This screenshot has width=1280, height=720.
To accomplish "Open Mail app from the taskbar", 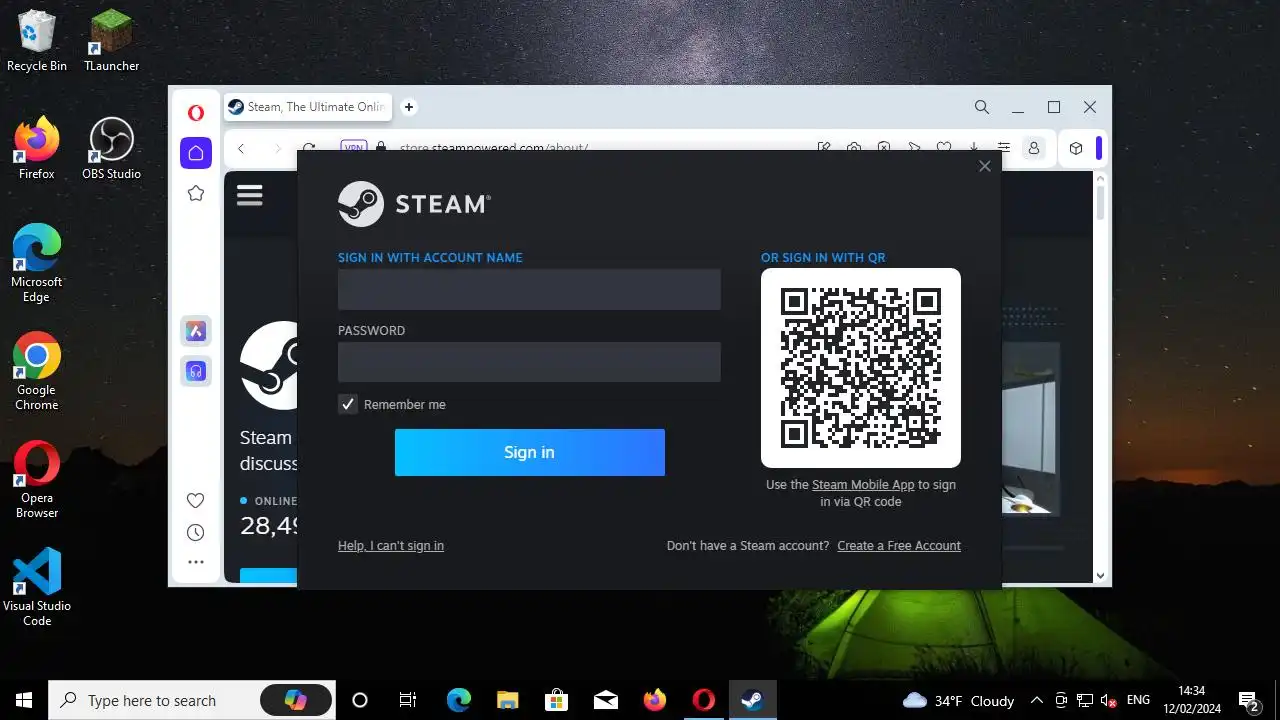I will (x=606, y=700).
